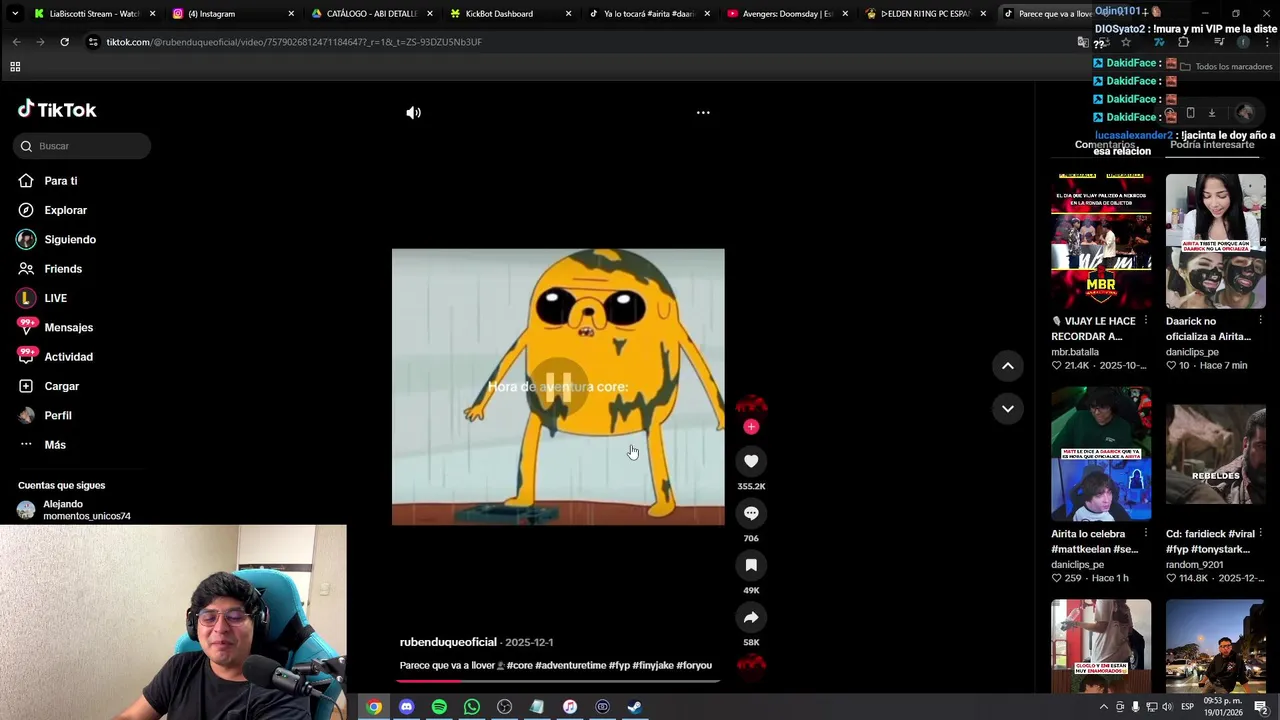Switch to the Comentarios tab
This screenshot has width=1280, height=720.
1105,145
